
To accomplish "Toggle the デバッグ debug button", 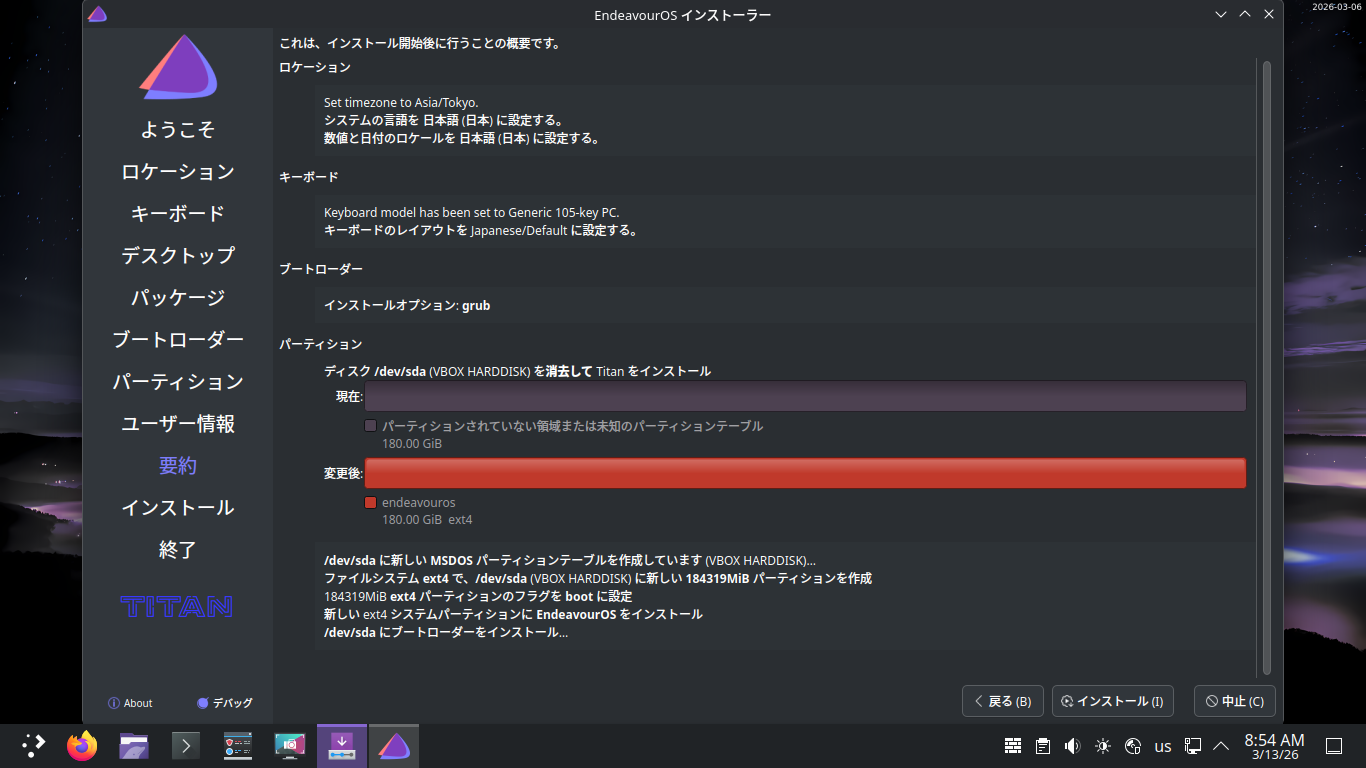I will [x=225, y=703].
